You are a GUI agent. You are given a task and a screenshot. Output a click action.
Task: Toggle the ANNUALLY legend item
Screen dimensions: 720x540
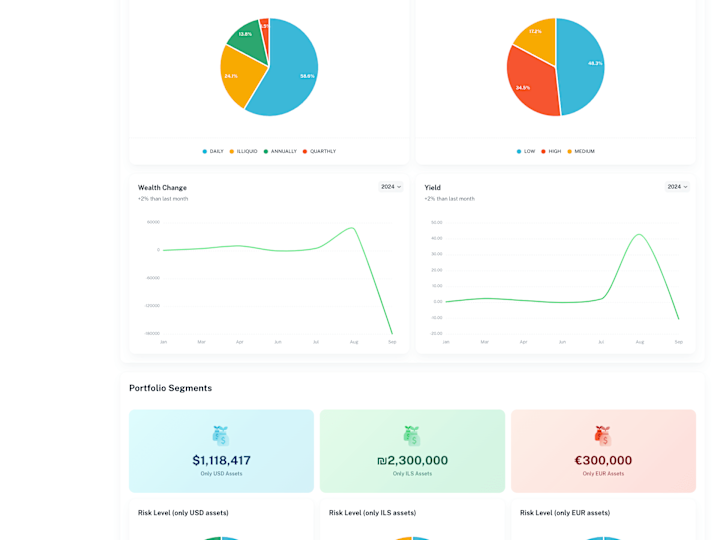pos(280,152)
